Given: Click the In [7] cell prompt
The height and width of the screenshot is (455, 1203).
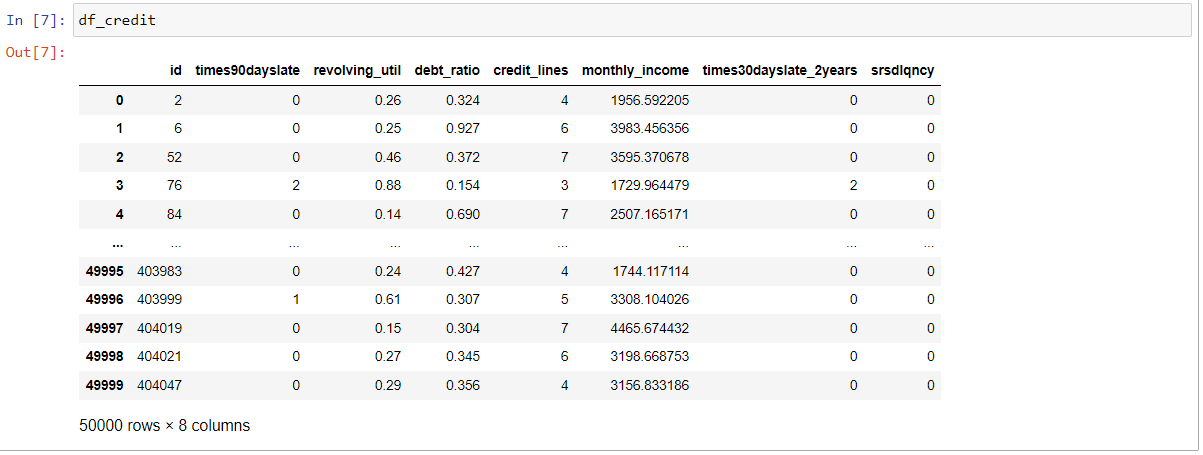Looking at the screenshot, I should 37,20.
